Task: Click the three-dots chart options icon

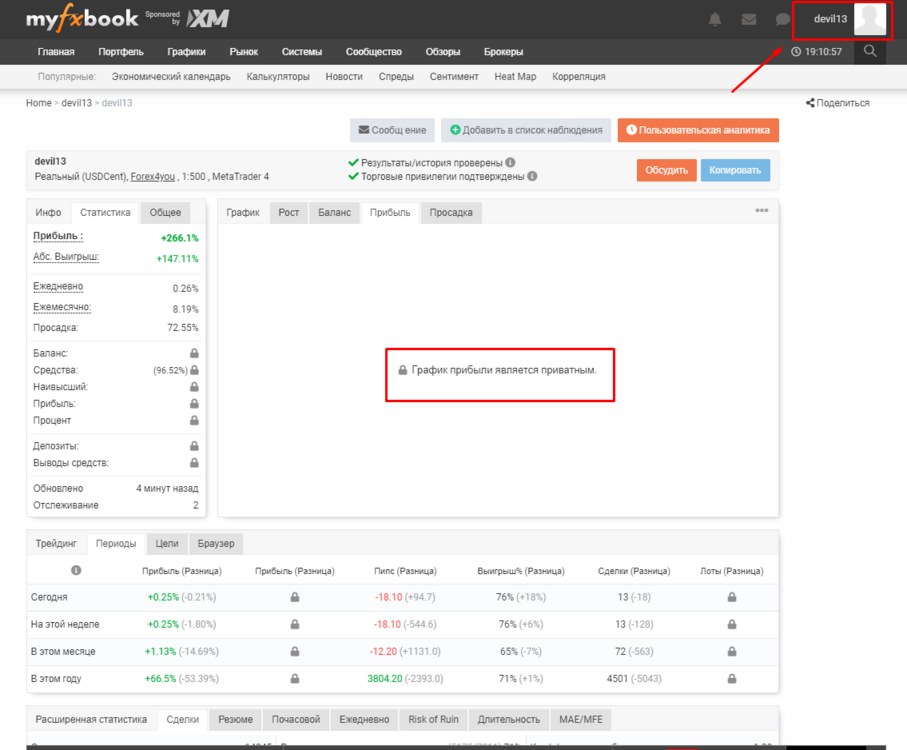Action: [x=762, y=210]
